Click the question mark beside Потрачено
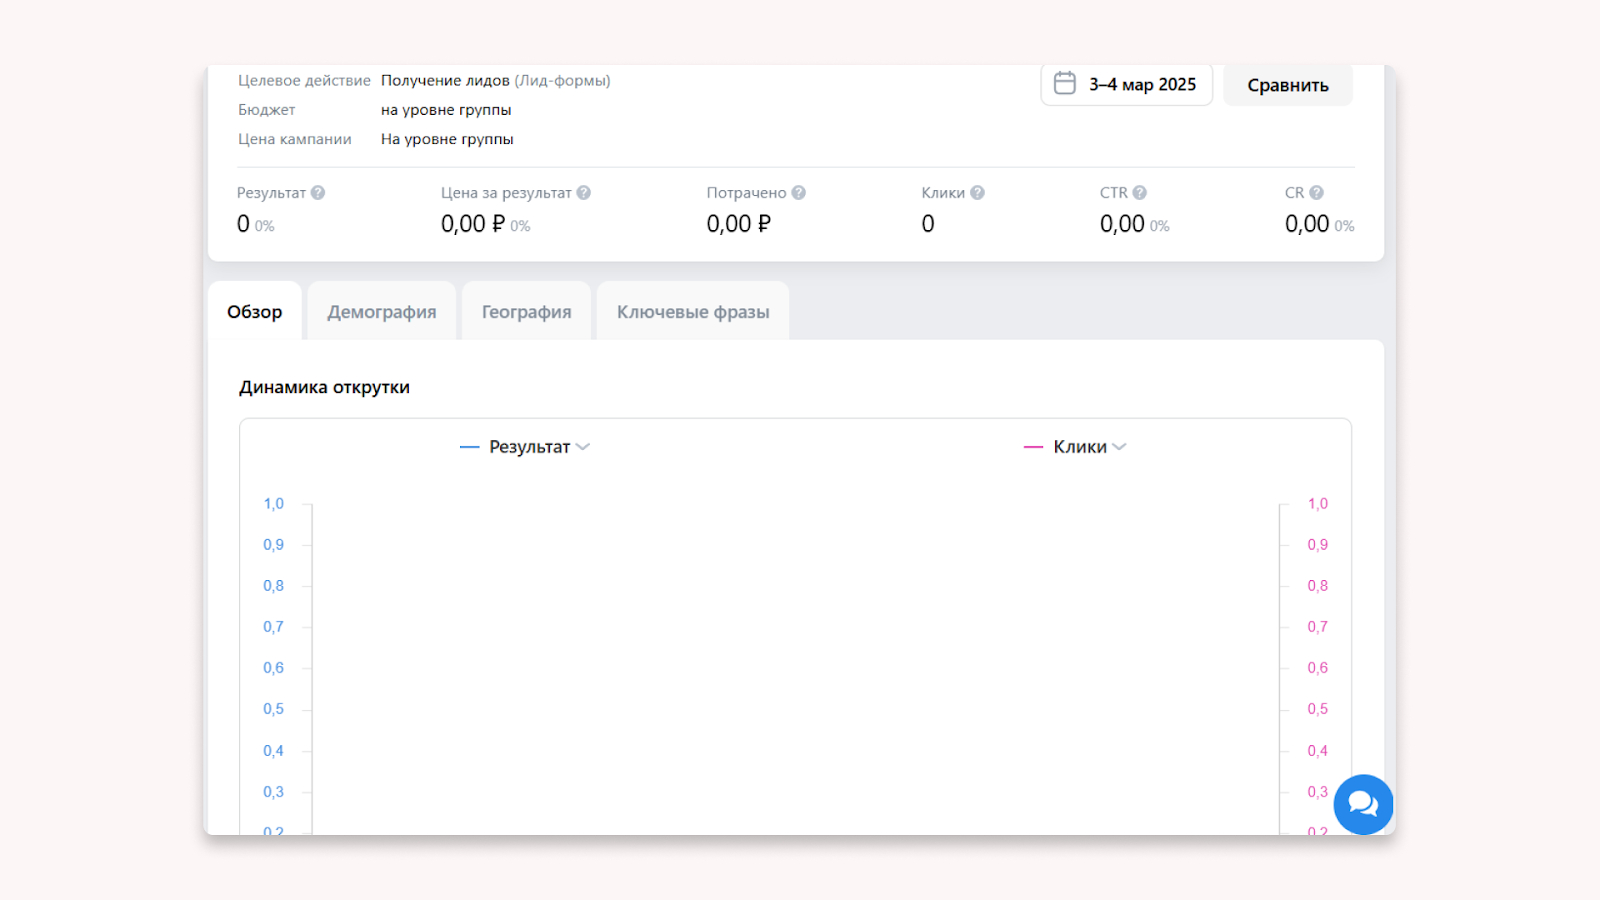 (799, 193)
